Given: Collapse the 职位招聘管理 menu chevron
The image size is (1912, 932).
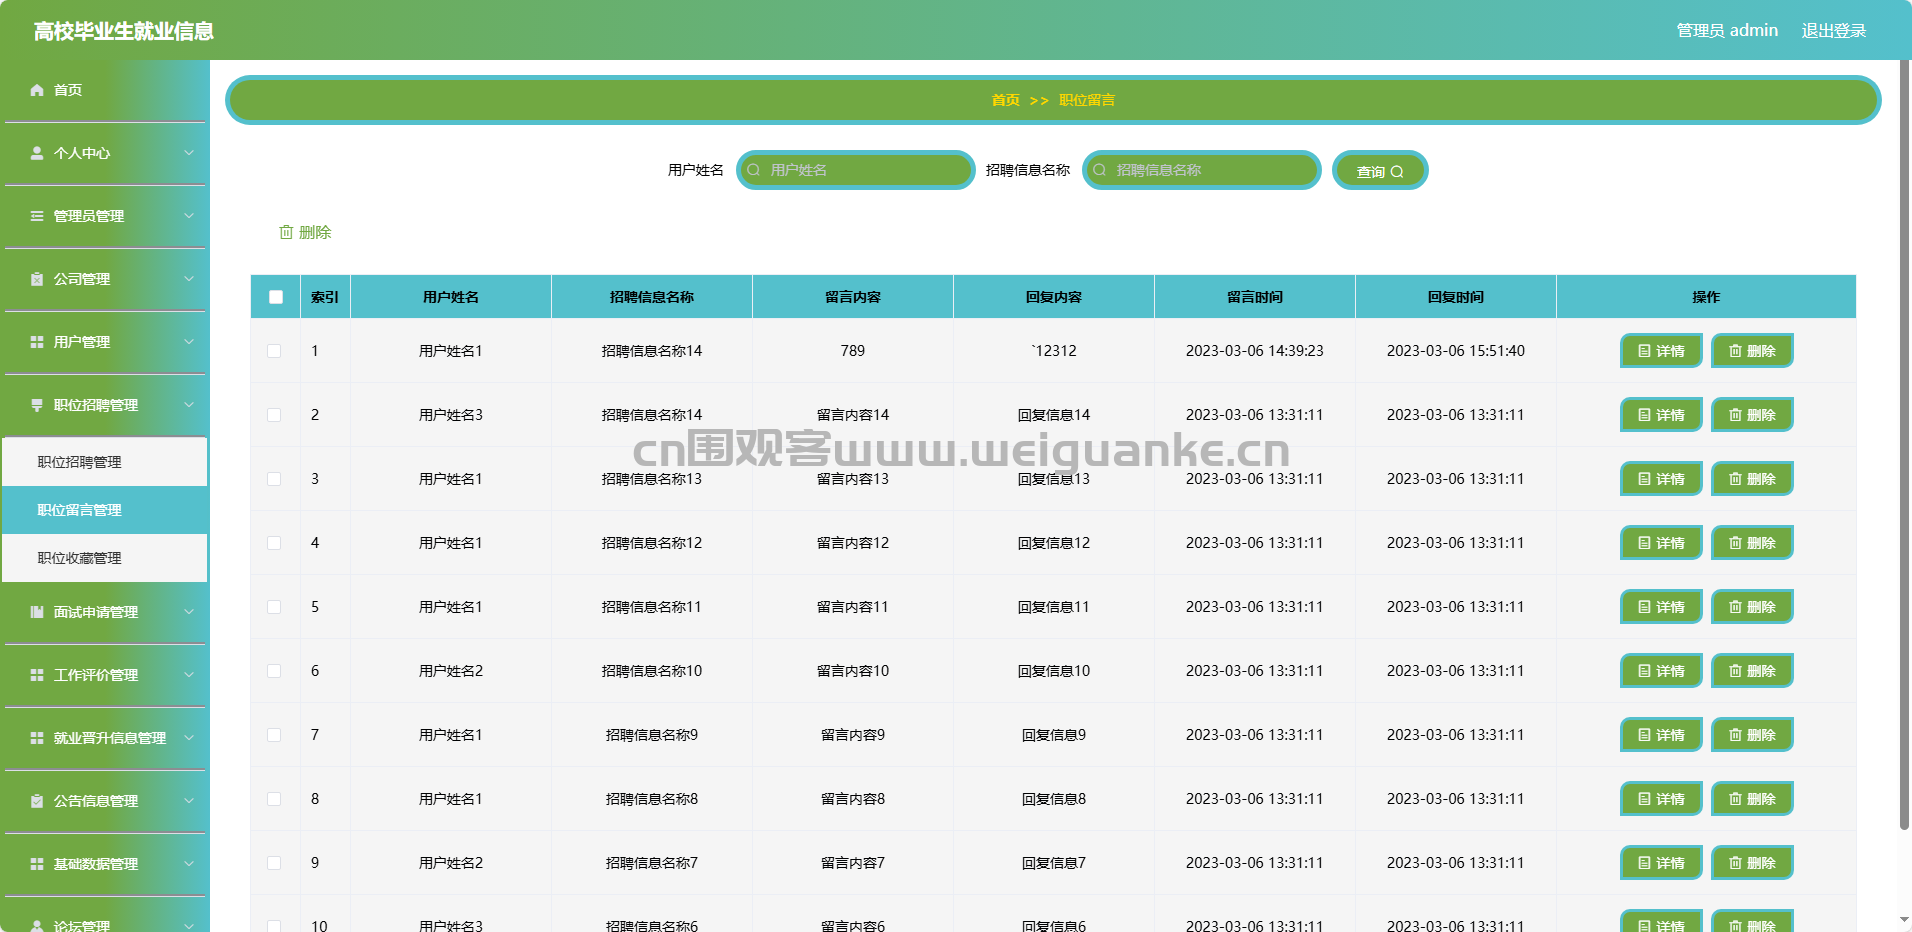Looking at the screenshot, I should [x=189, y=405].
